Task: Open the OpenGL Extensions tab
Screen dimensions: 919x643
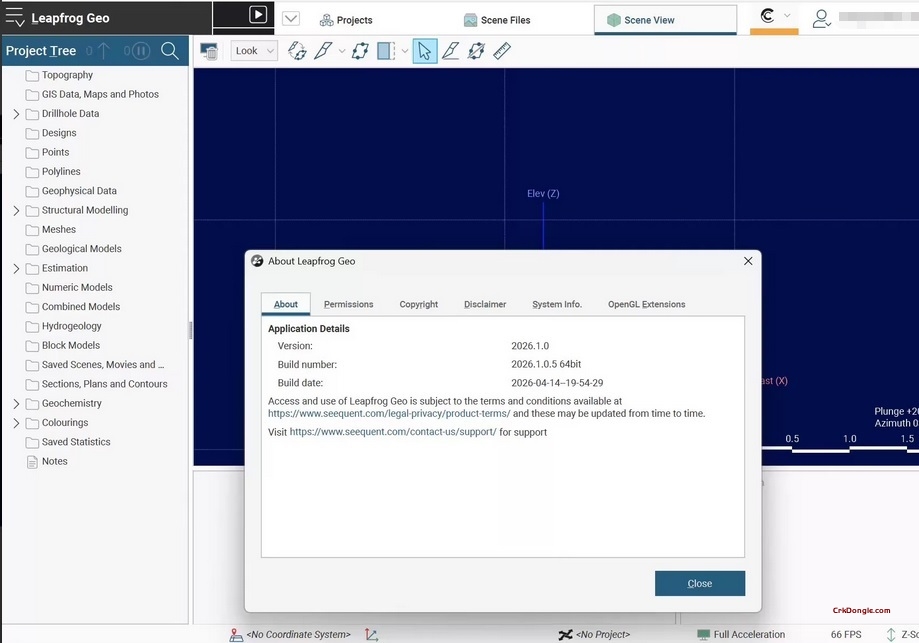Action: [646, 304]
